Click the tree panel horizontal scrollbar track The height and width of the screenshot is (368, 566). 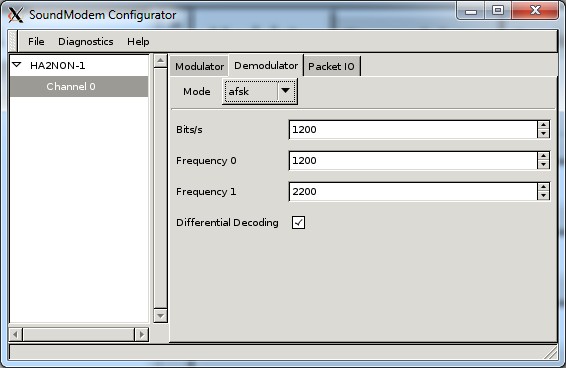79,334
